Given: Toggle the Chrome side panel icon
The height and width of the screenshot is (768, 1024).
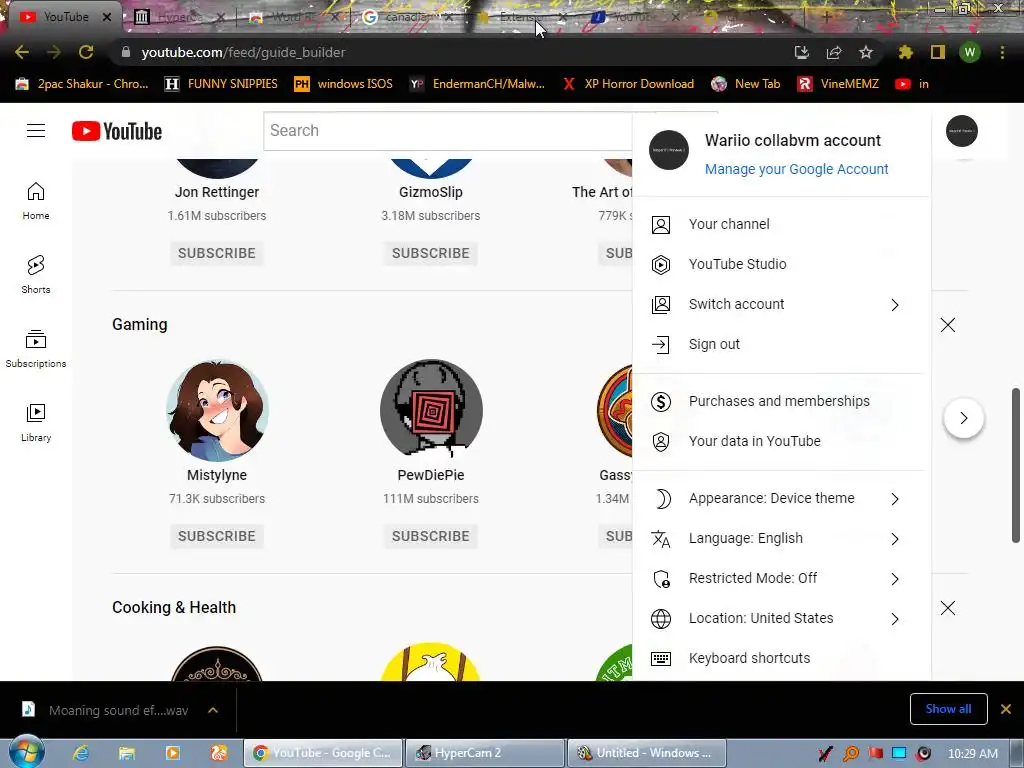Looking at the screenshot, I should [x=937, y=52].
